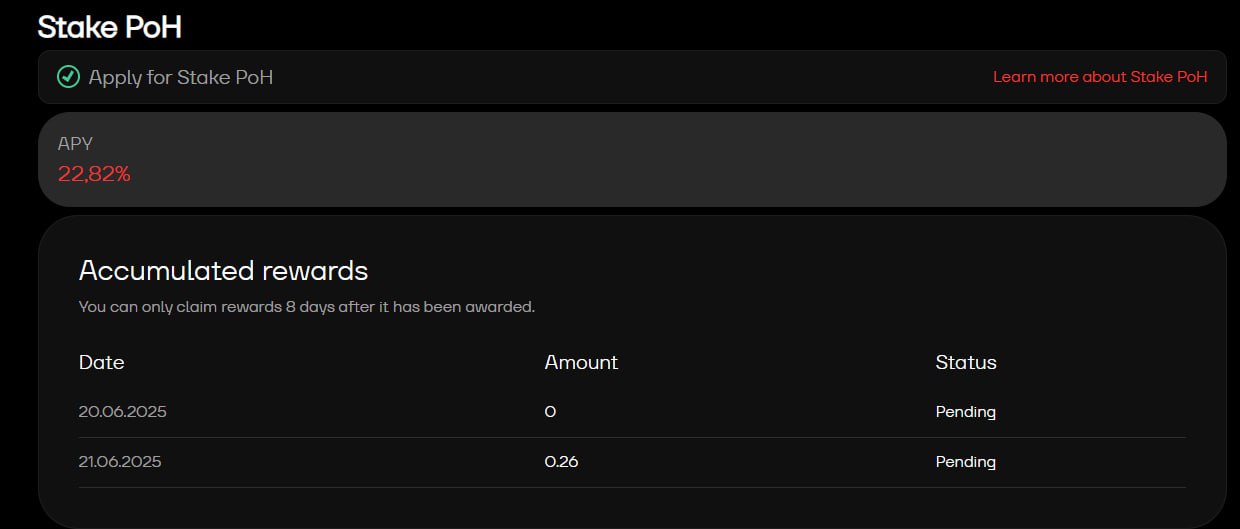Click Pending status of the 20.06.2025 row
Screen dimensions: 1240x529
(x=966, y=412)
